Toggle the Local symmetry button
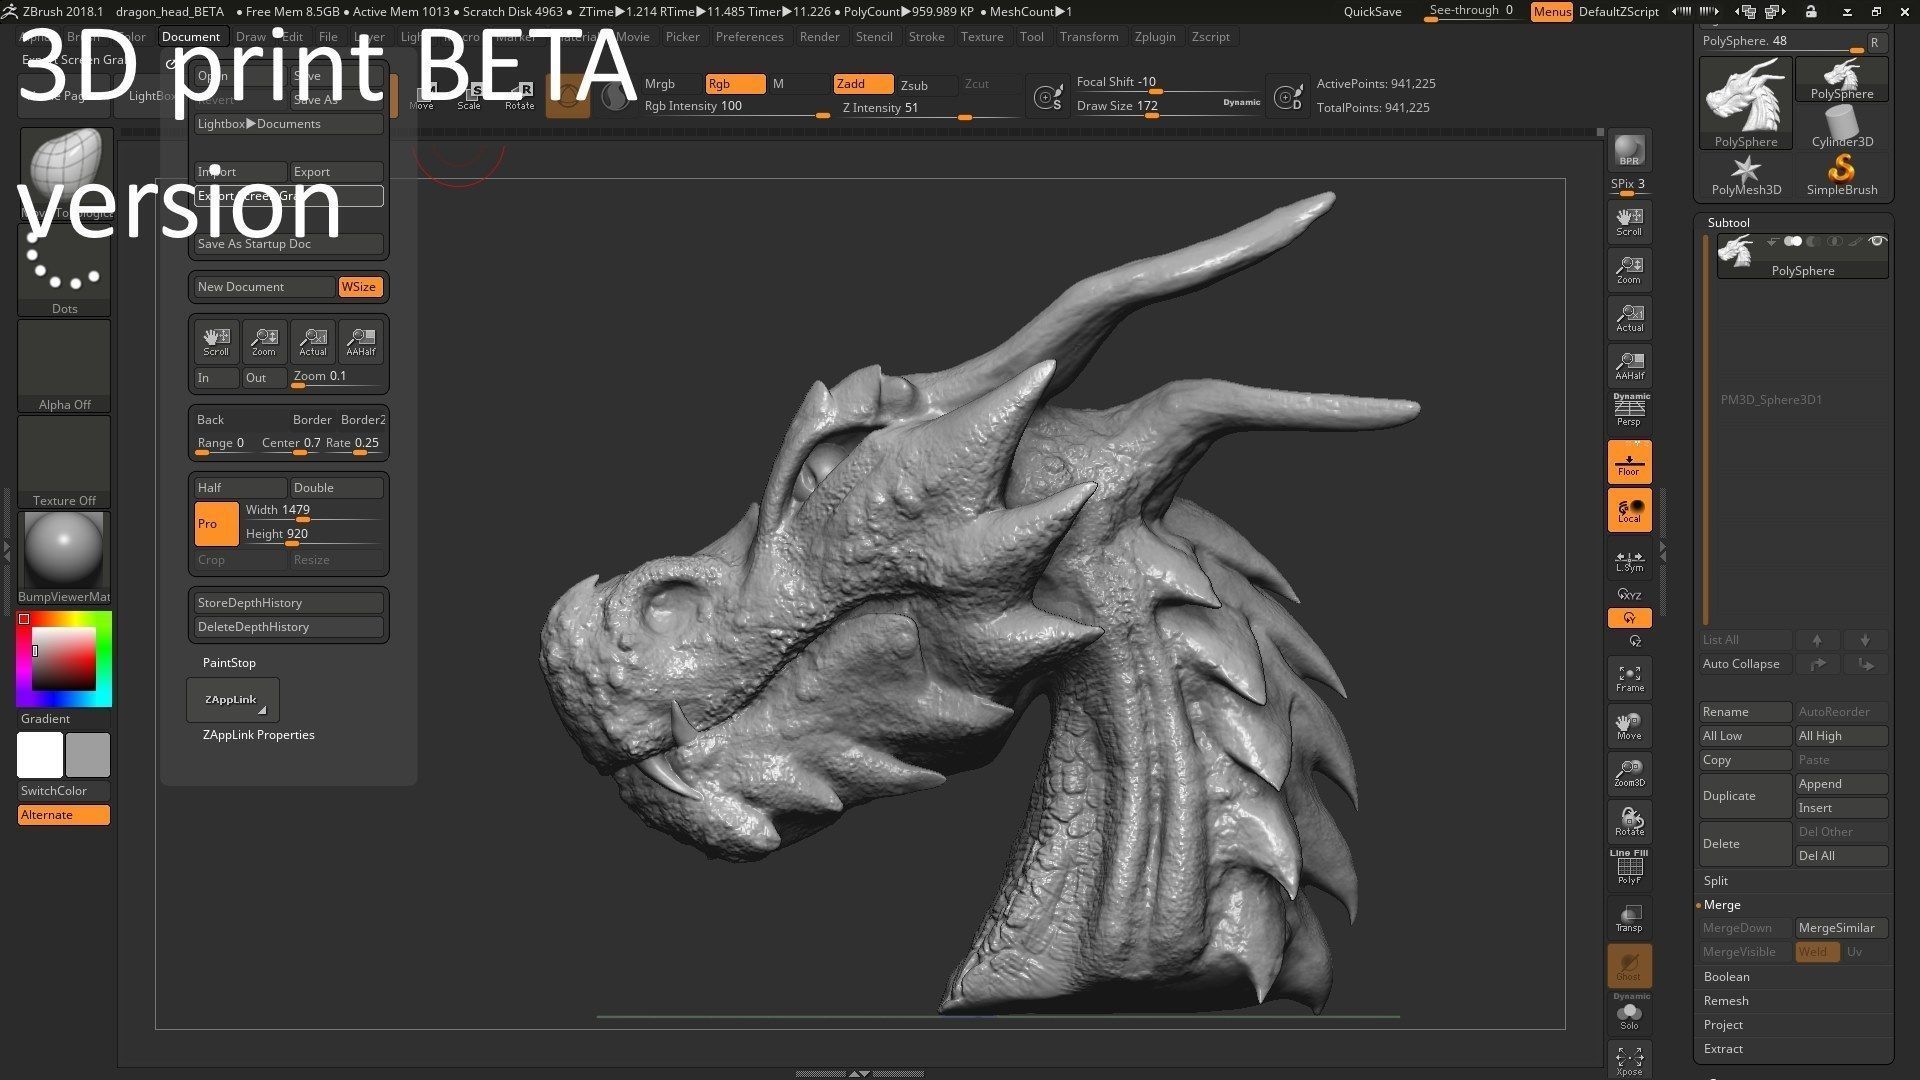Viewport: 1920px width, 1080px height. click(x=1629, y=510)
